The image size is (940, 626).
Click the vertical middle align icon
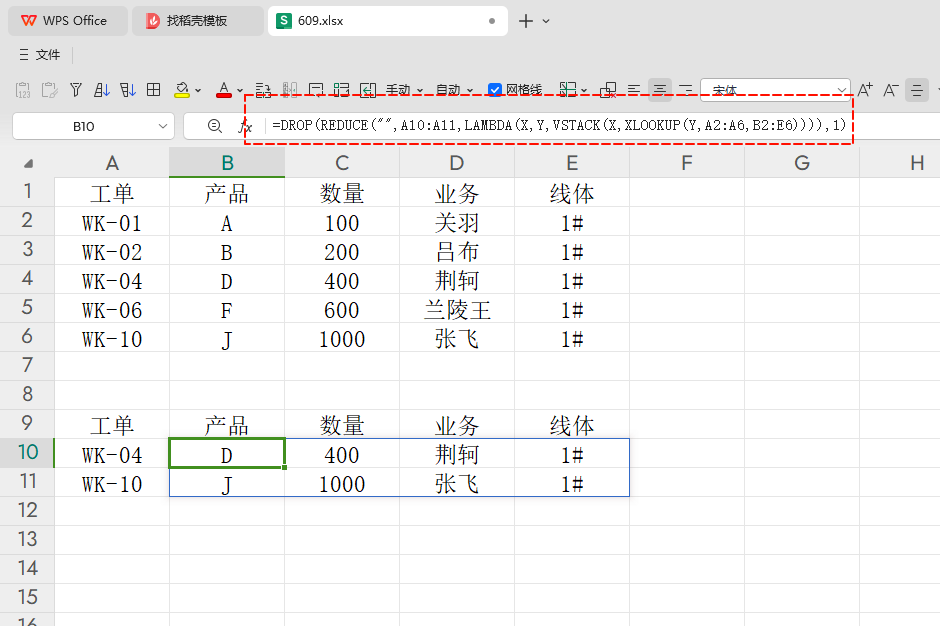point(917,90)
